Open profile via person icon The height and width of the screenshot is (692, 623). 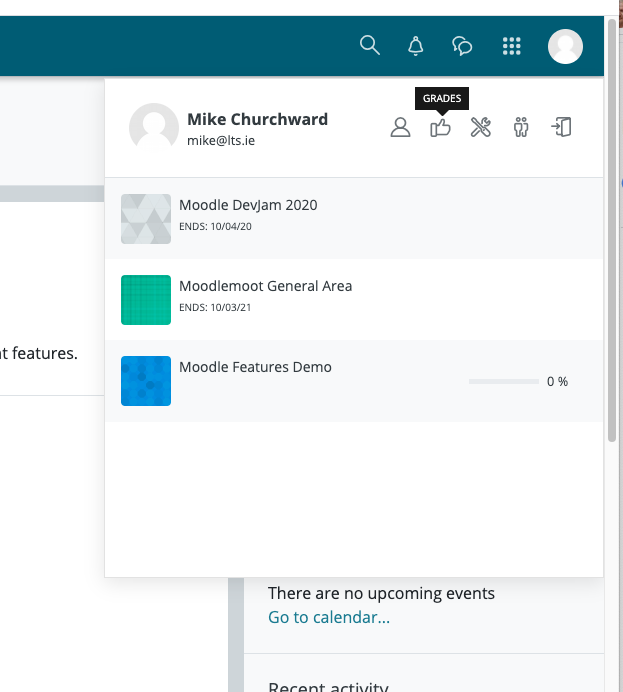coord(400,128)
